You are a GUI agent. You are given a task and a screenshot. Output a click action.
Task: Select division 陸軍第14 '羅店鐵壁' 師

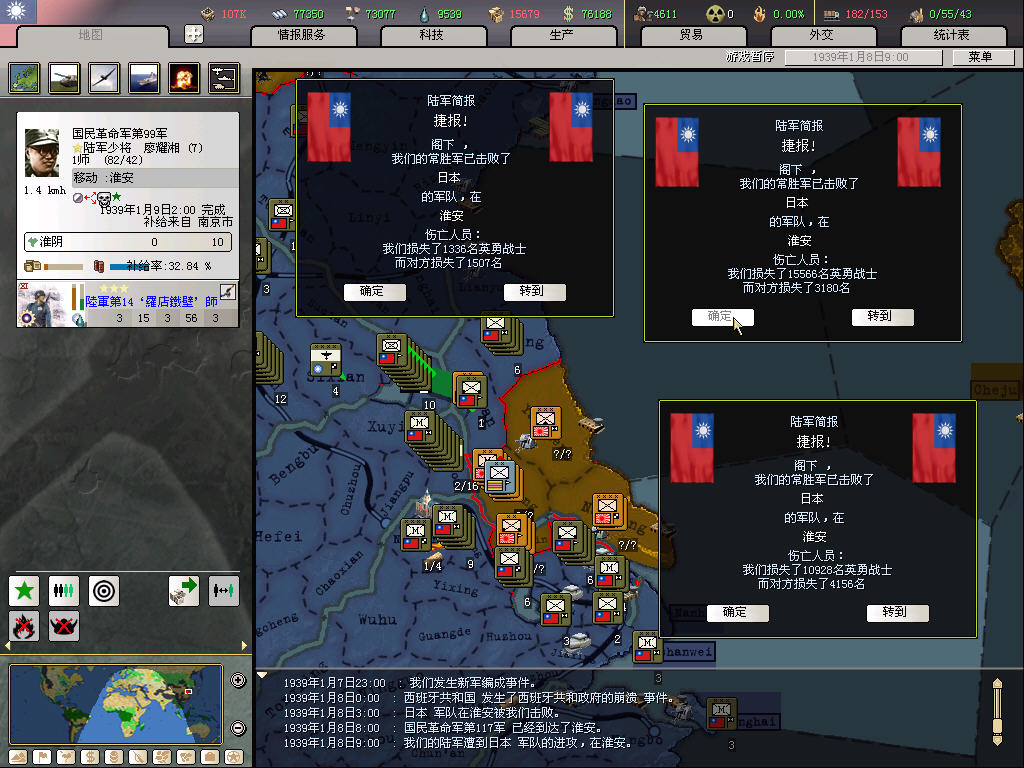pos(128,304)
